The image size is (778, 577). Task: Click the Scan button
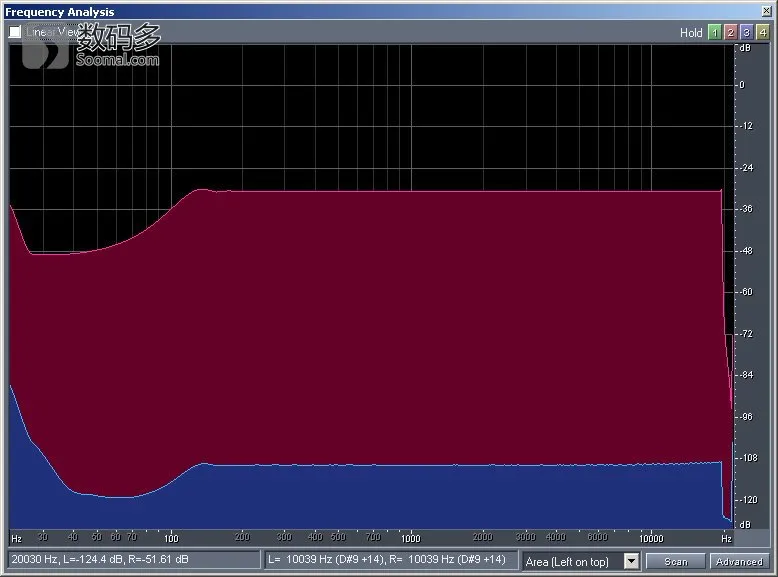675,562
